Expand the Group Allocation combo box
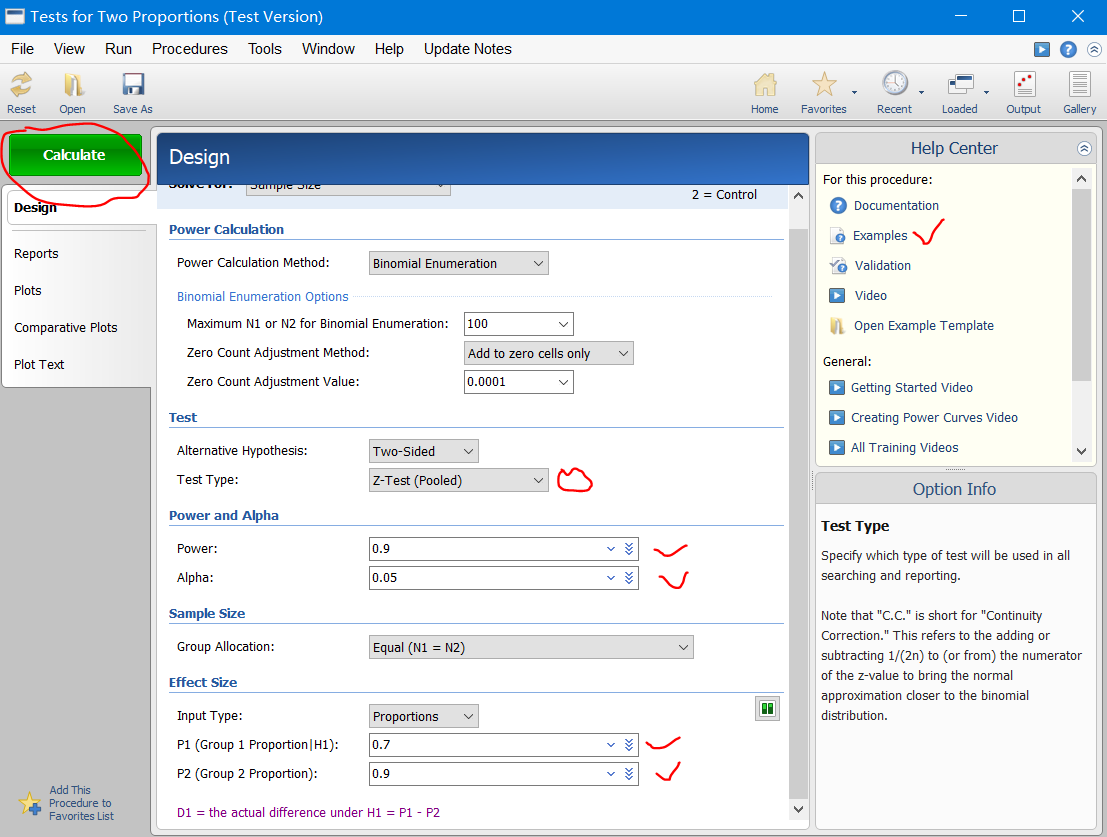Image resolution: width=1107 pixels, height=837 pixels. (x=531, y=647)
